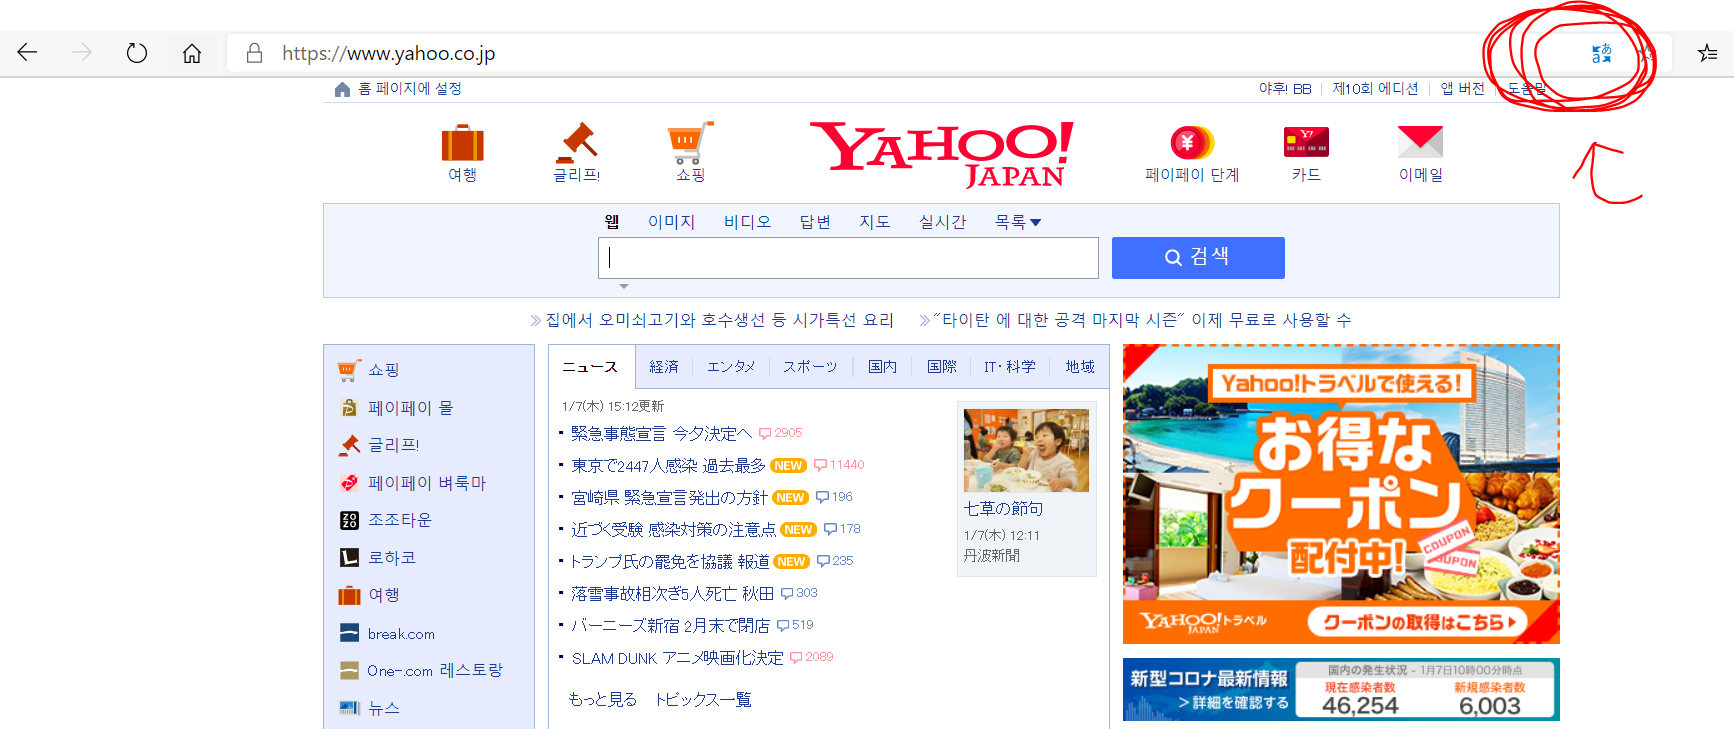Viewport: 1734px width, 729px height.
Task: Expand the small arrow below the search box
Action: coord(624,287)
